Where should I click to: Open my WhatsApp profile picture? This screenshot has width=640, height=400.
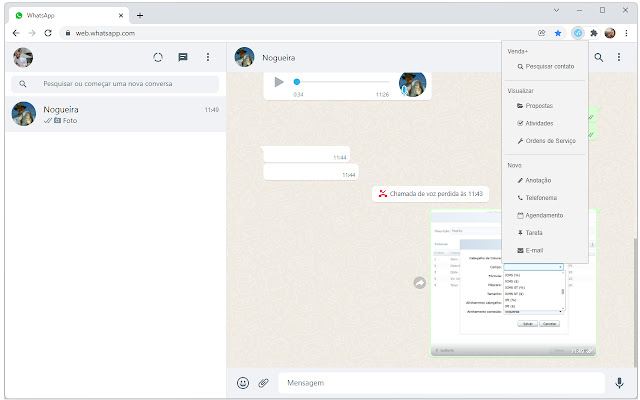[x=23, y=57]
